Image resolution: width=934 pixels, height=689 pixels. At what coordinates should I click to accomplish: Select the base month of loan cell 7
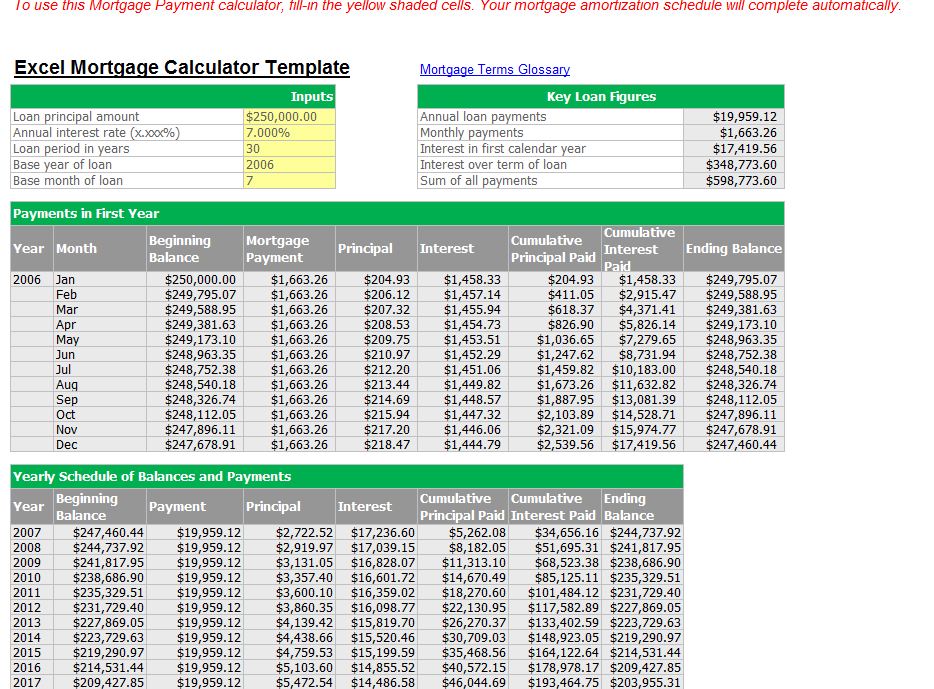click(289, 181)
